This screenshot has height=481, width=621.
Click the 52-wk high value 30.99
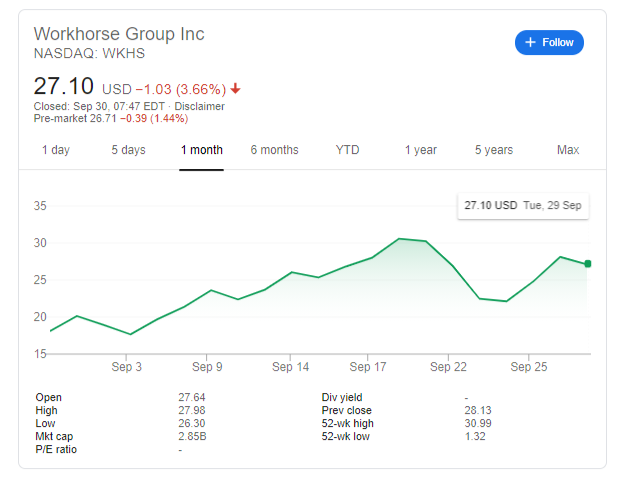478,423
